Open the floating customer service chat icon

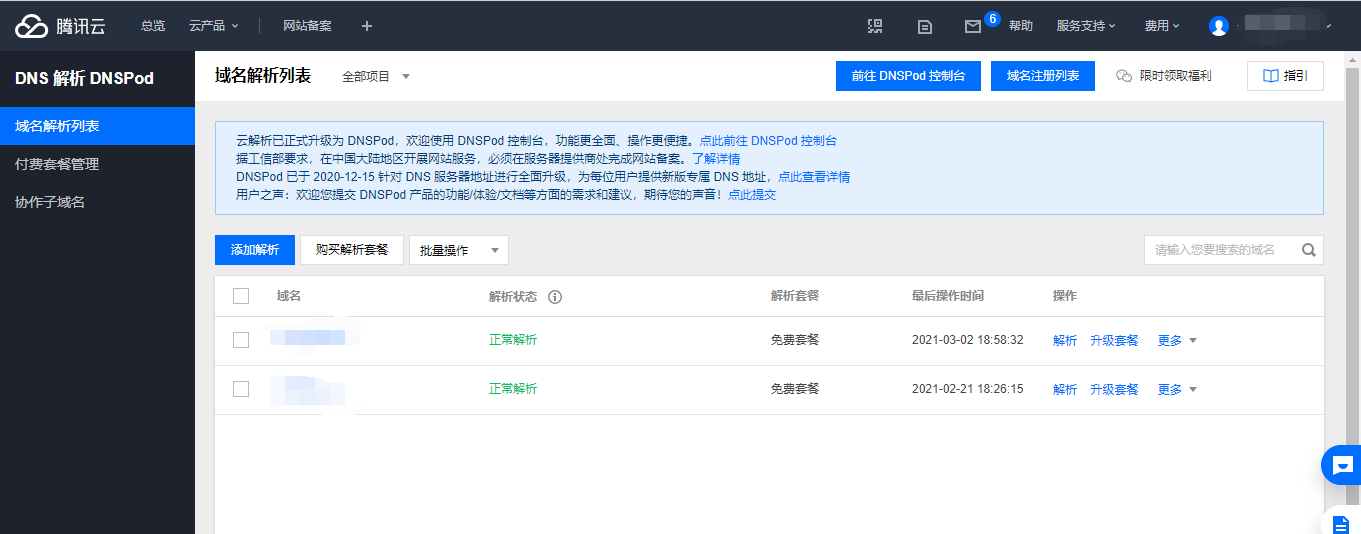click(1342, 465)
